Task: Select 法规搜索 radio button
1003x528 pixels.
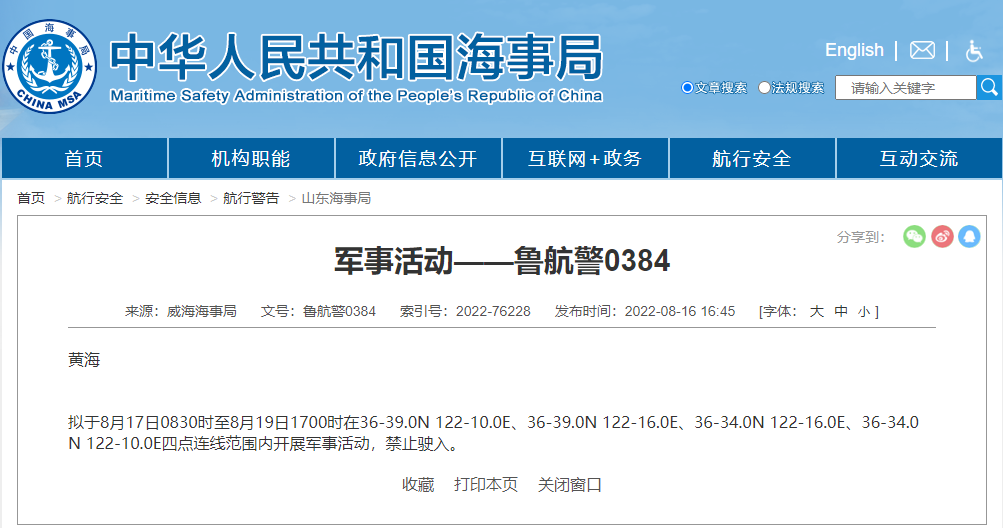Action: [x=764, y=88]
